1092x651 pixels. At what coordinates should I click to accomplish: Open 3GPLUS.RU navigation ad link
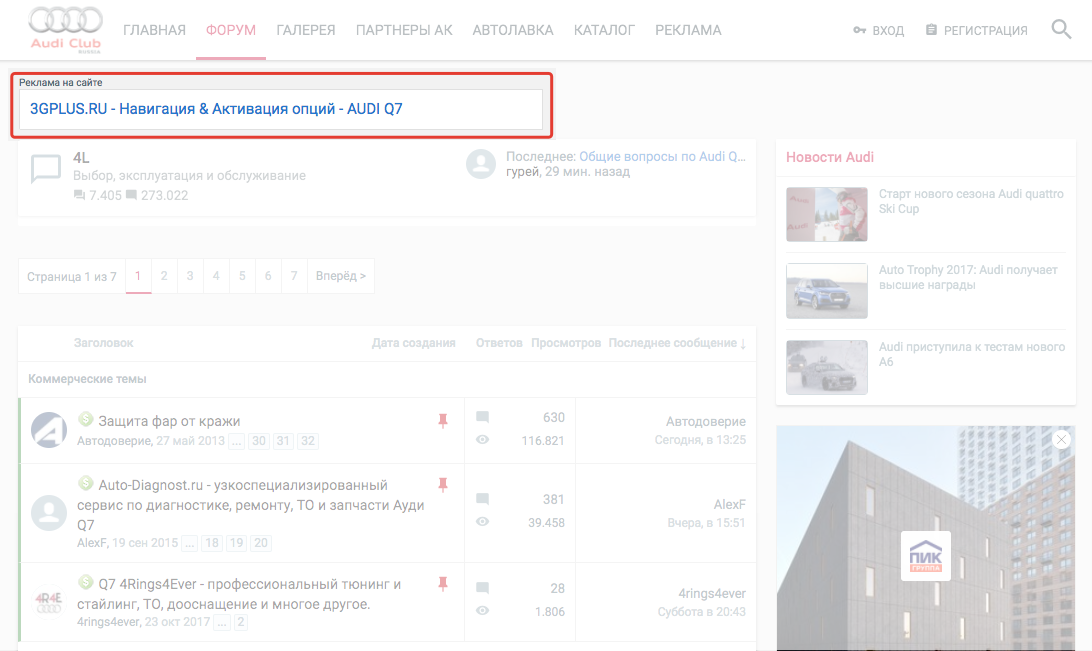tap(216, 109)
